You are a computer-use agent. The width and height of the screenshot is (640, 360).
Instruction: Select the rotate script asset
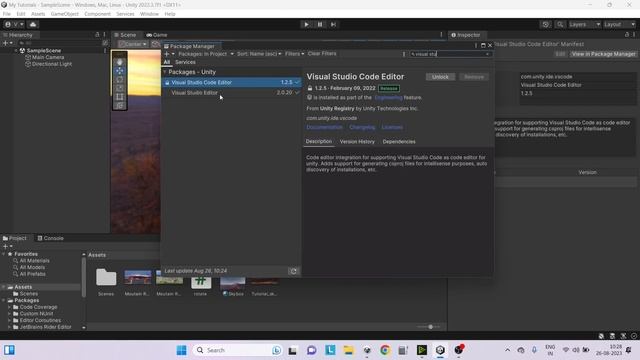tap(201, 281)
